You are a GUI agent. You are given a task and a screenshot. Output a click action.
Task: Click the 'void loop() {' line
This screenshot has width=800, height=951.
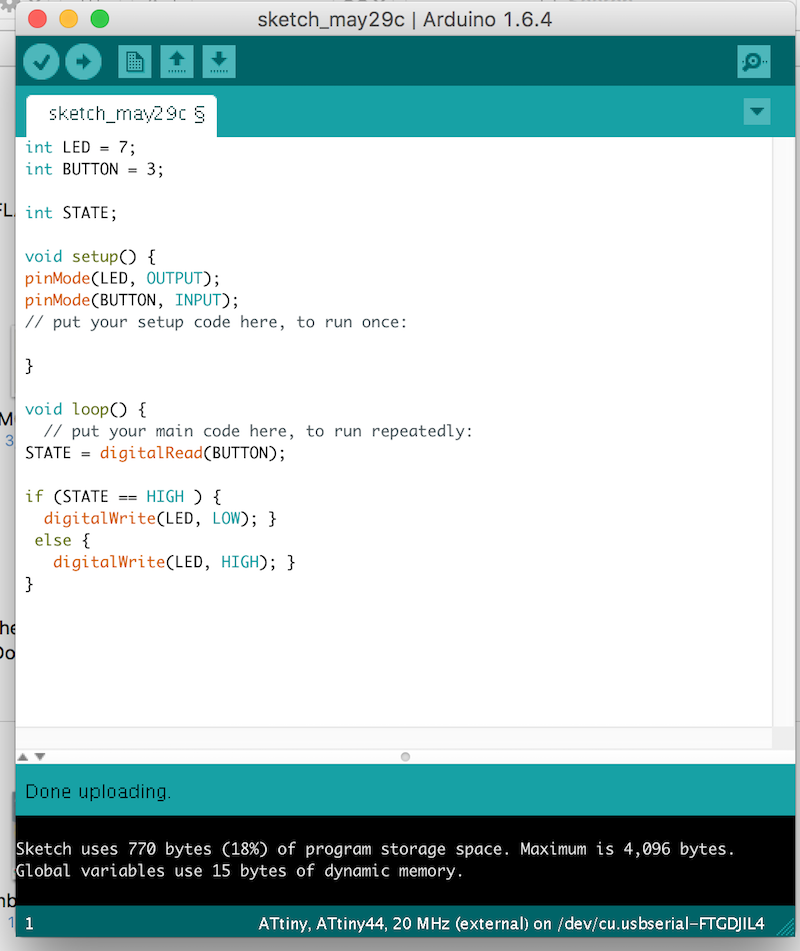86,409
